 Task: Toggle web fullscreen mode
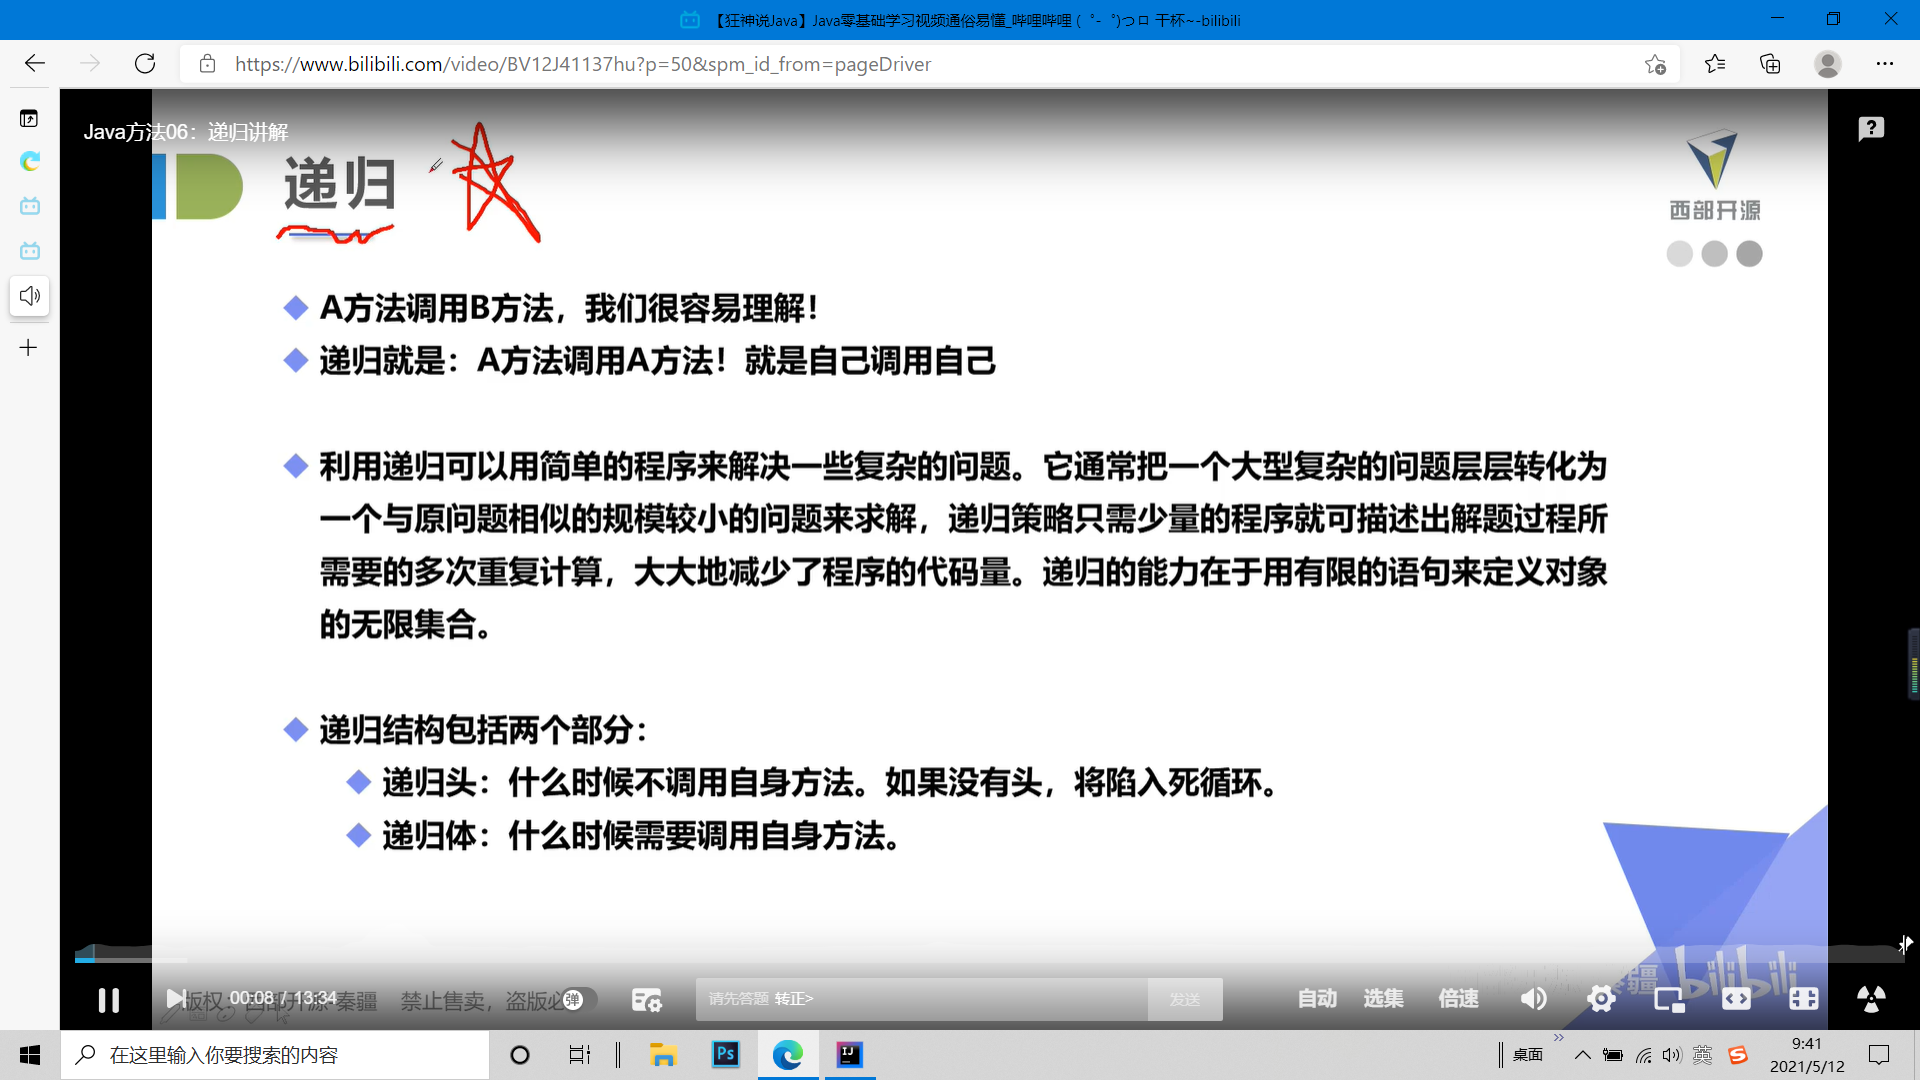pyautogui.click(x=1803, y=999)
